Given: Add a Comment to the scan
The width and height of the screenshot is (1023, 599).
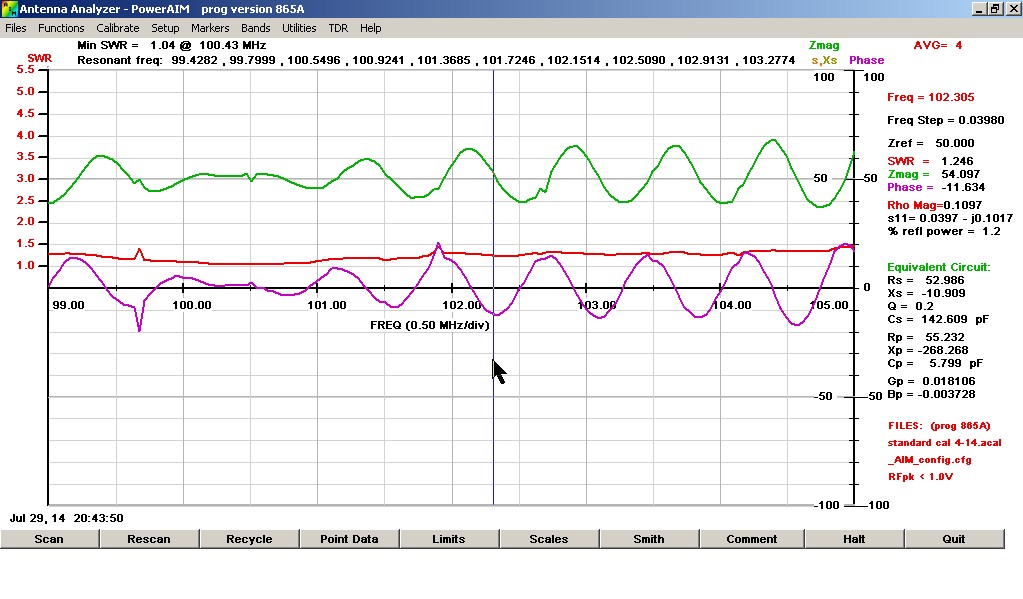Looking at the screenshot, I should (x=752, y=539).
